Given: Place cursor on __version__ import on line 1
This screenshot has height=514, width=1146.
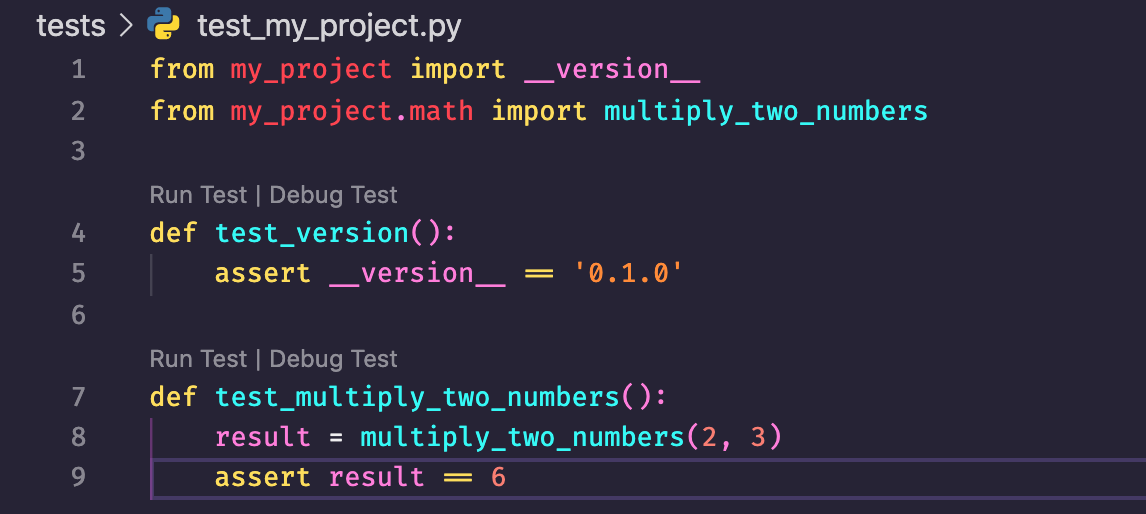Looking at the screenshot, I should pos(612,70).
